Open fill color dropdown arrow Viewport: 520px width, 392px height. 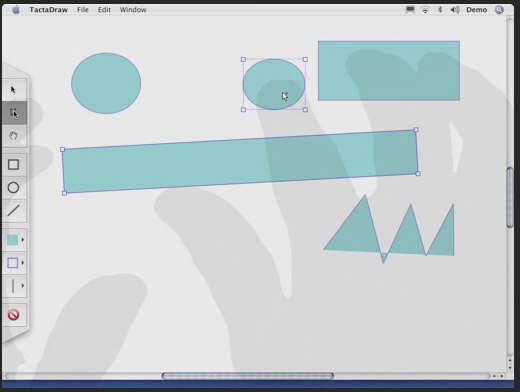[x=23, y=240]
